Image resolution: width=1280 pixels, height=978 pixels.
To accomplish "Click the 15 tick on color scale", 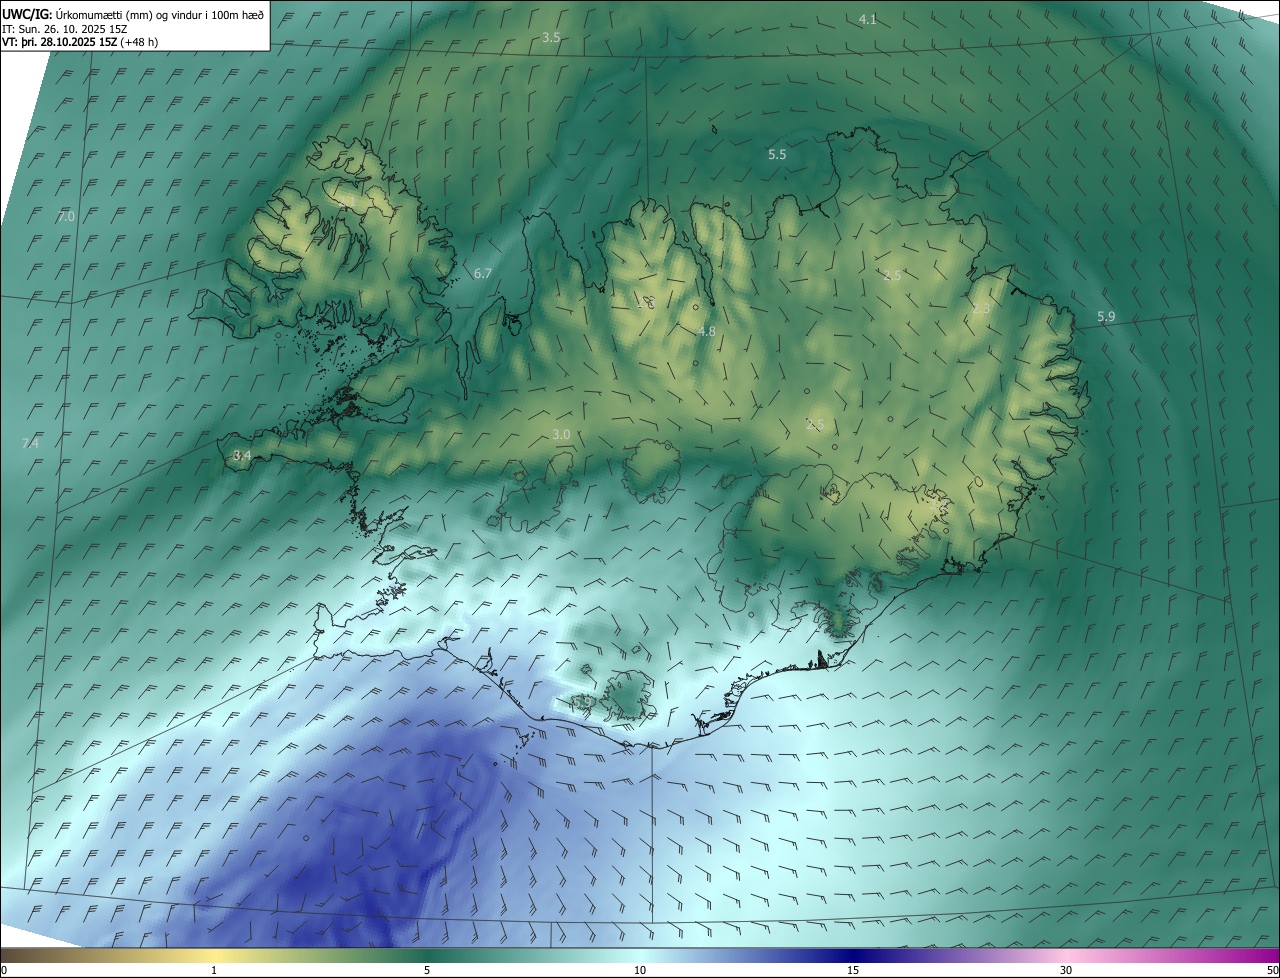I will click(x=853, y=970).
